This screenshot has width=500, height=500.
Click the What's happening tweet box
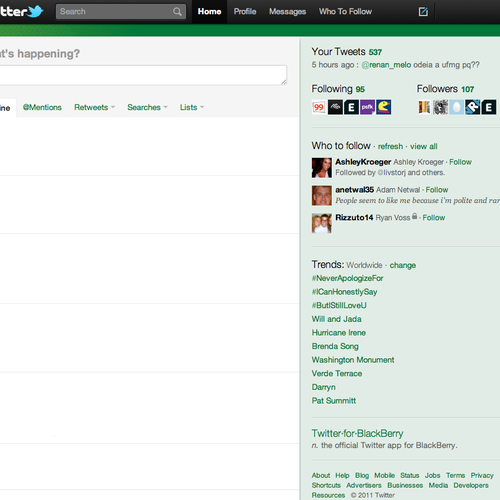click(x=143, y=75)
